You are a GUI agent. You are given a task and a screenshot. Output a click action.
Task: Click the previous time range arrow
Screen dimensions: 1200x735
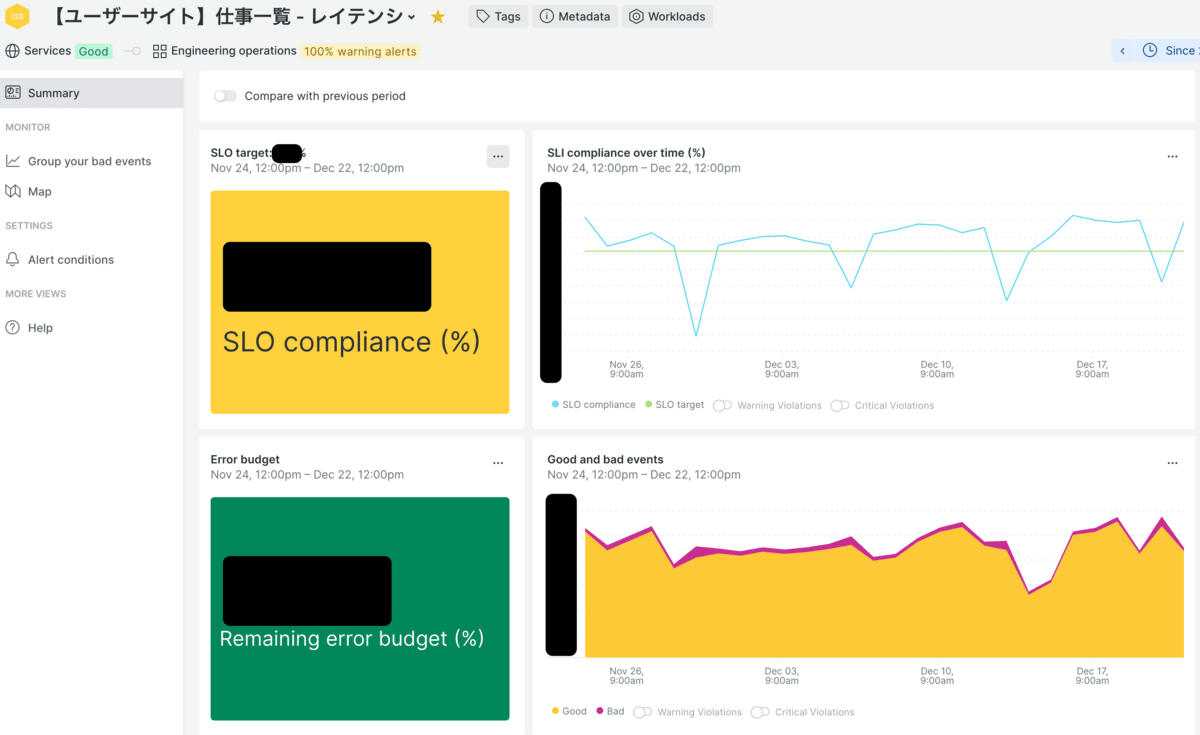click(x=1123, y=51)
